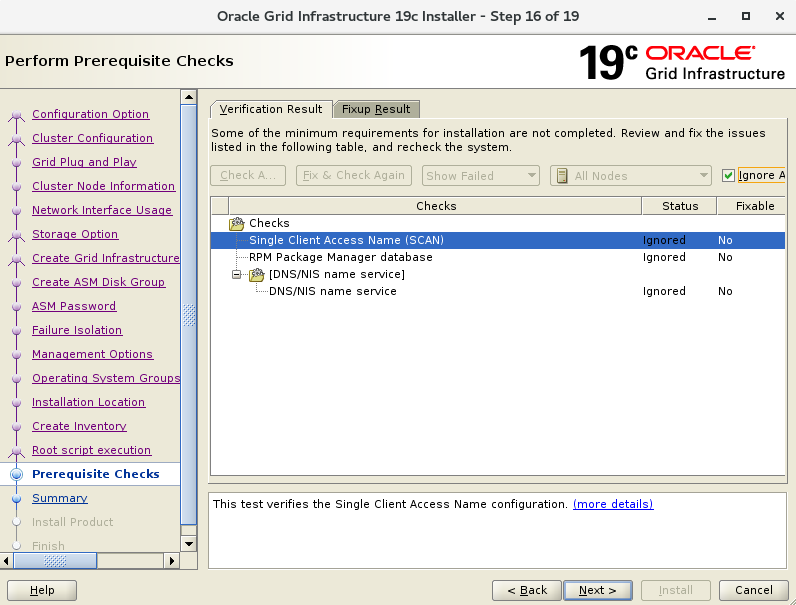Screen dimensions: 796x605
Task: Click the Status column header
Action: [680, 206]
